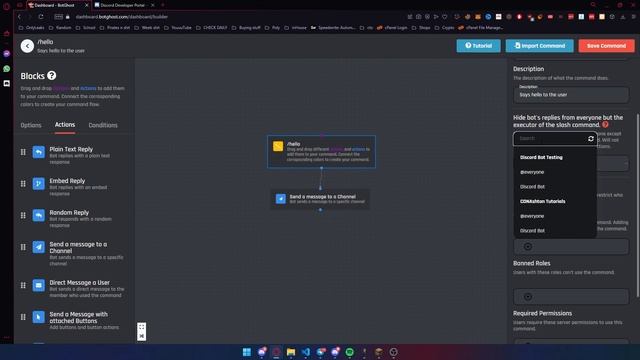Click the snapshot camera icon in address bar
This screenshot has height=360, width=640.
click(x=419, y=17)
